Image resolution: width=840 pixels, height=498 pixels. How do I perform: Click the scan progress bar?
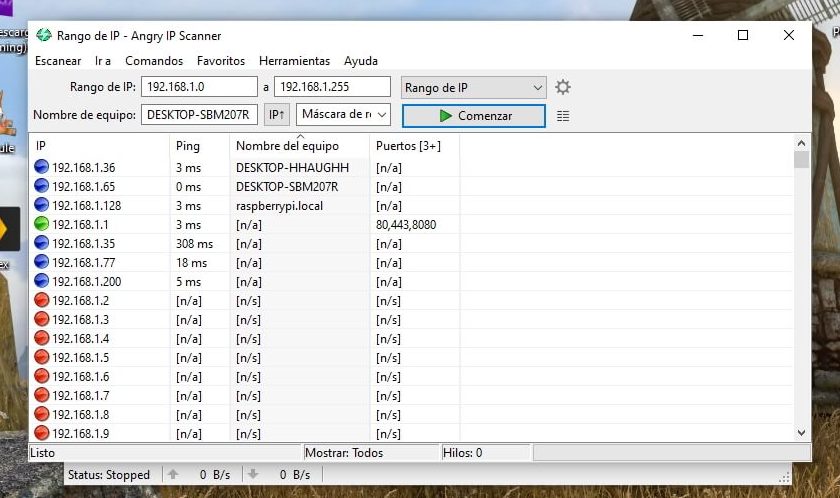pyautogui.click(x=672, y=452)
